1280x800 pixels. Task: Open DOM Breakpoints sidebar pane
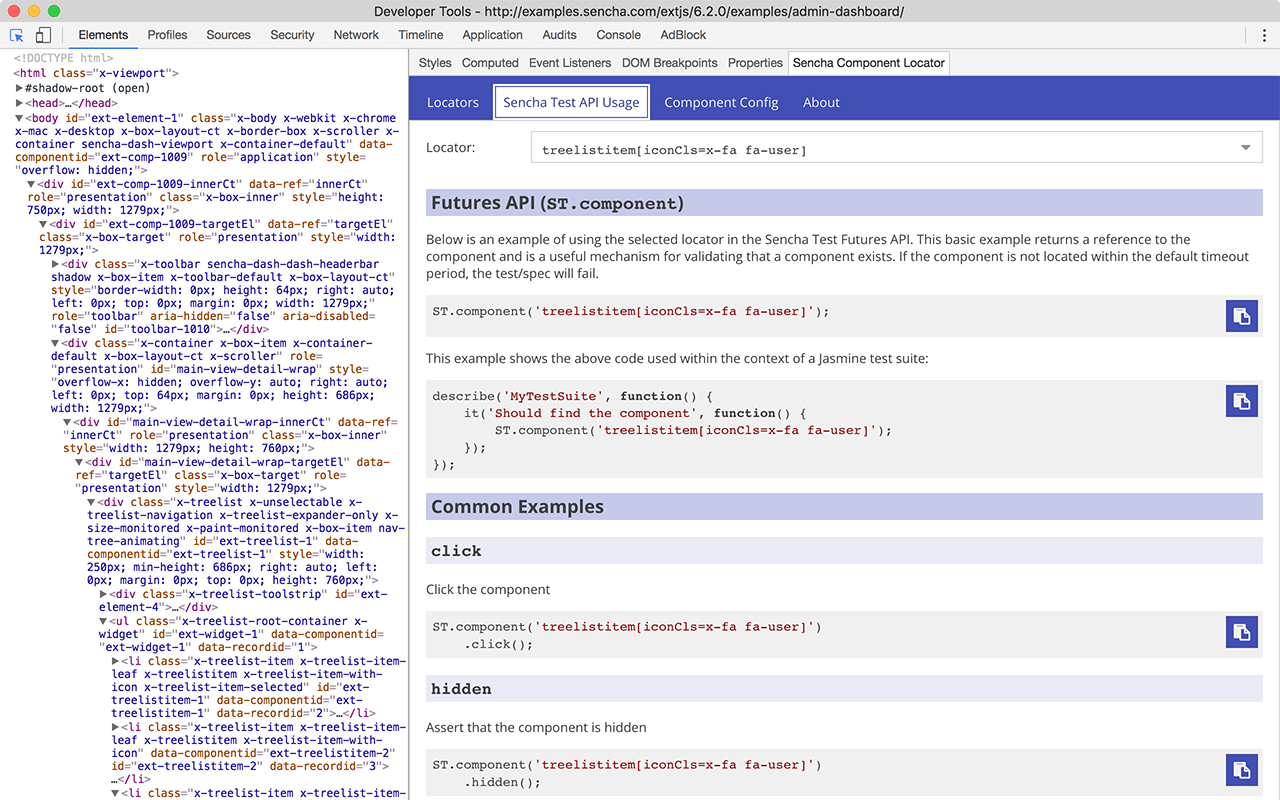point(670,63)
